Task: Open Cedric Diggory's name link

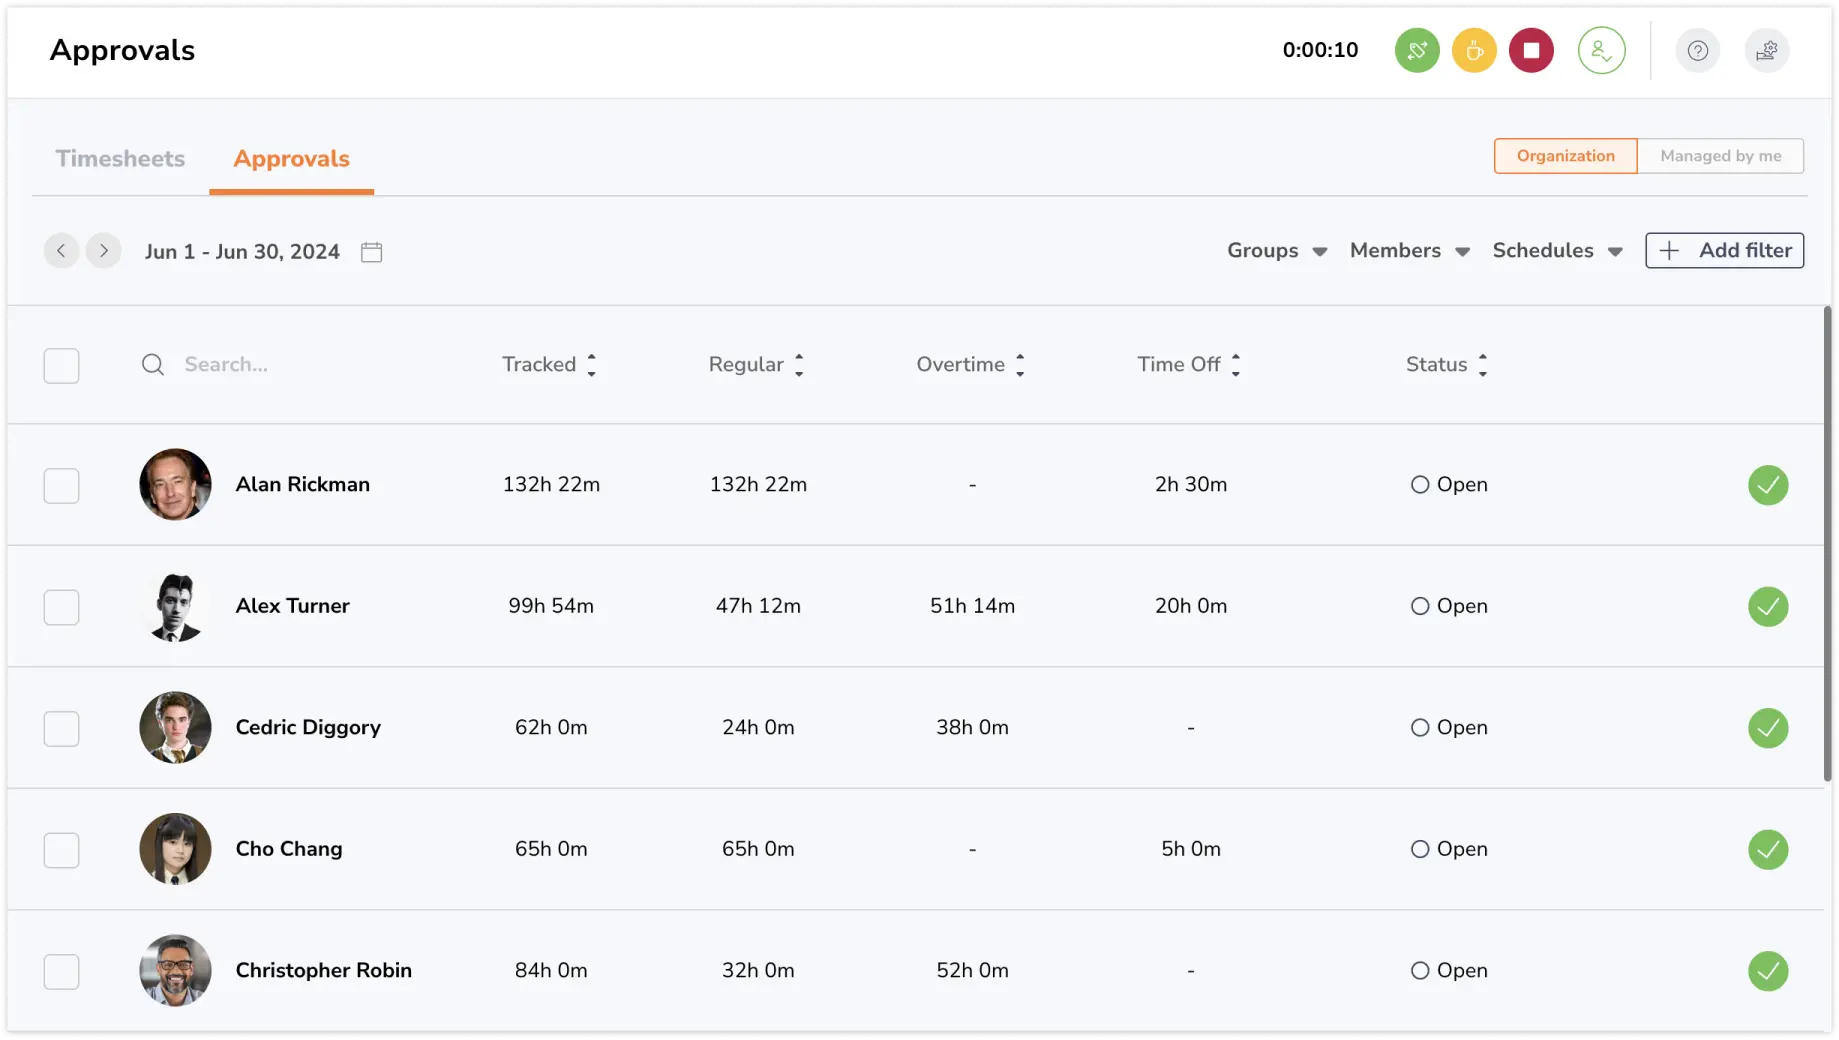Action: pyautogui.click(x=308, y=727)
